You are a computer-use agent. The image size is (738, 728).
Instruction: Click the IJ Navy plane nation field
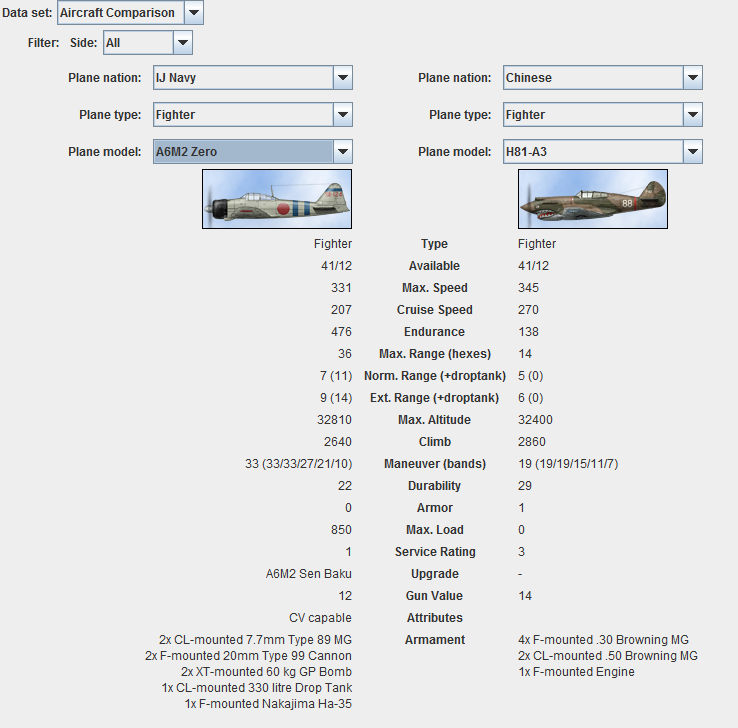243,78
